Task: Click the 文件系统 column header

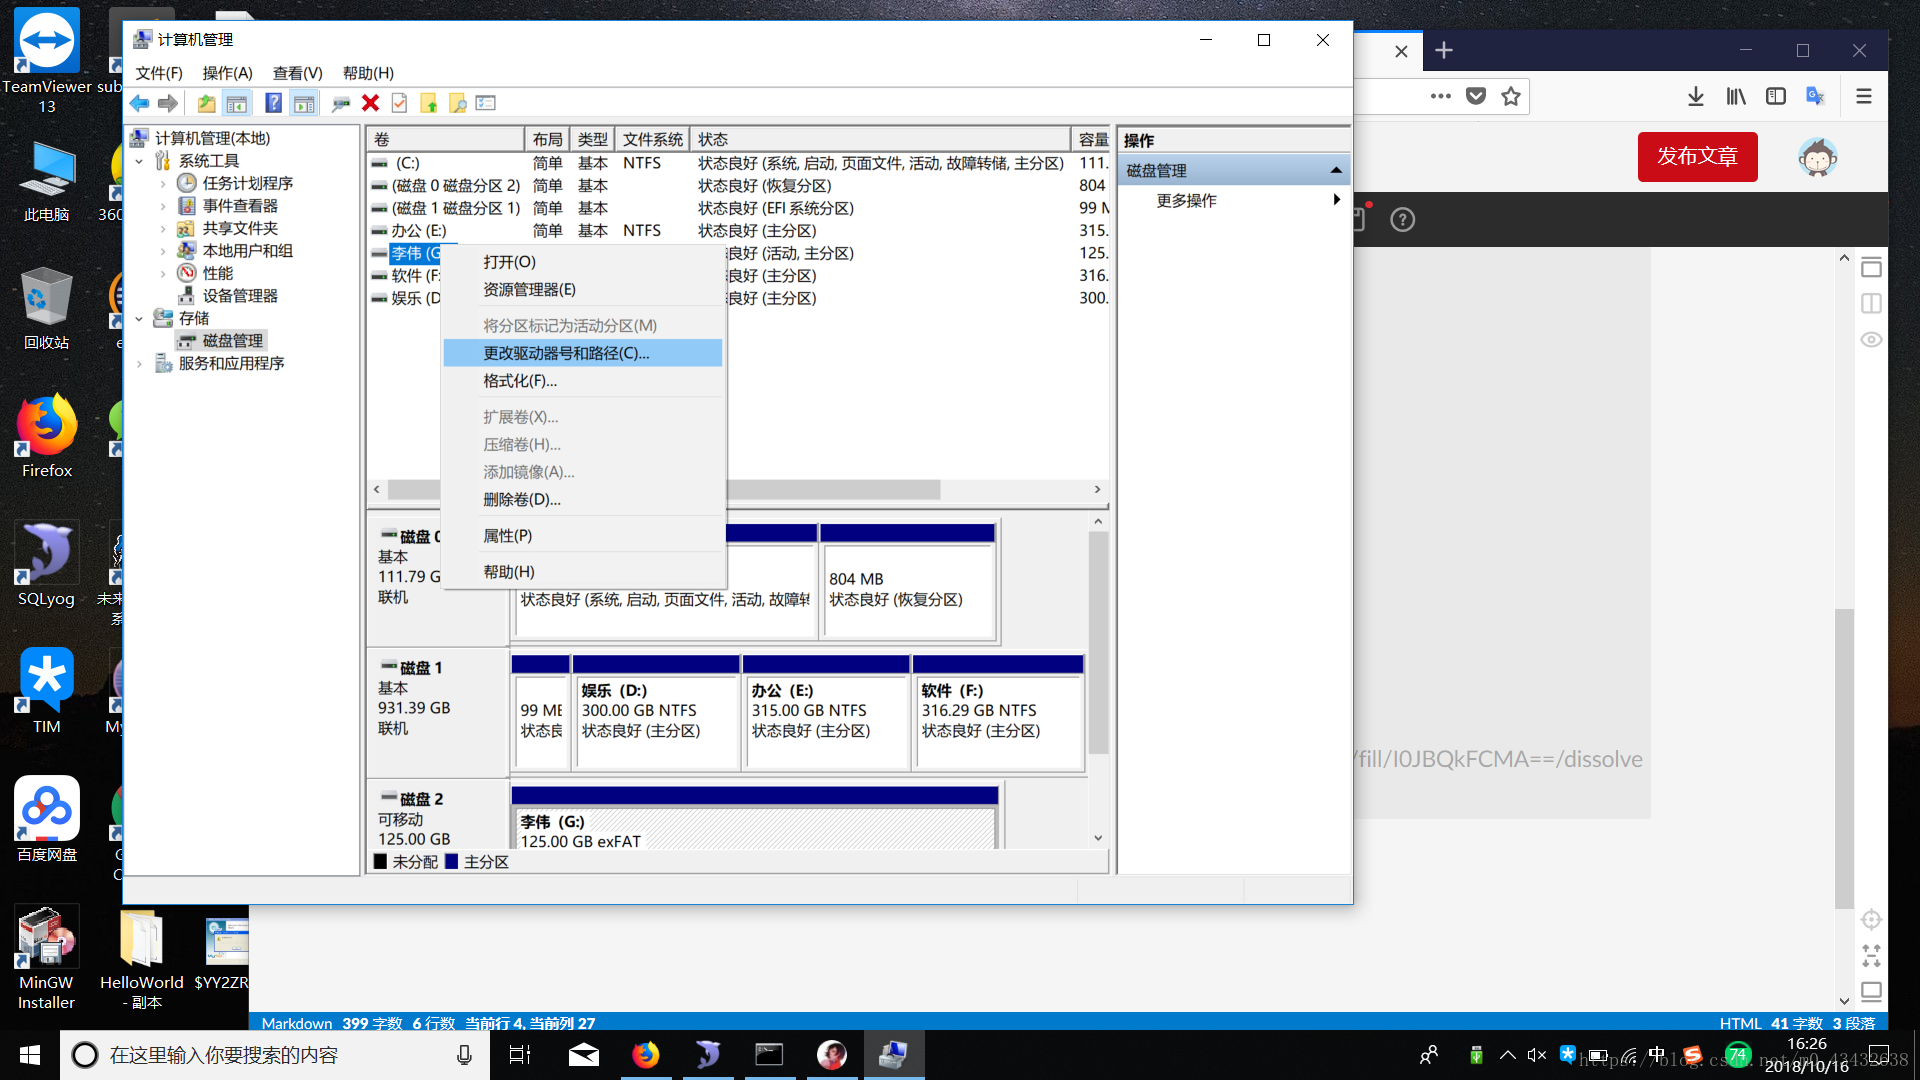Action: click(653, 139)
